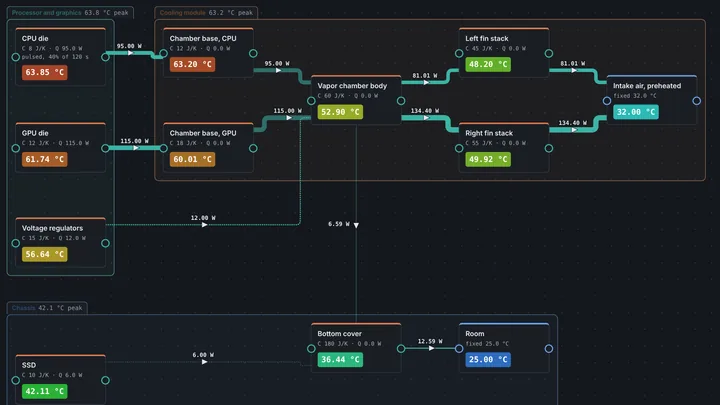The width and height of the screenshot is (720, 405).
Task: Select the SSD right-side output port
Action: coord(105,380)
